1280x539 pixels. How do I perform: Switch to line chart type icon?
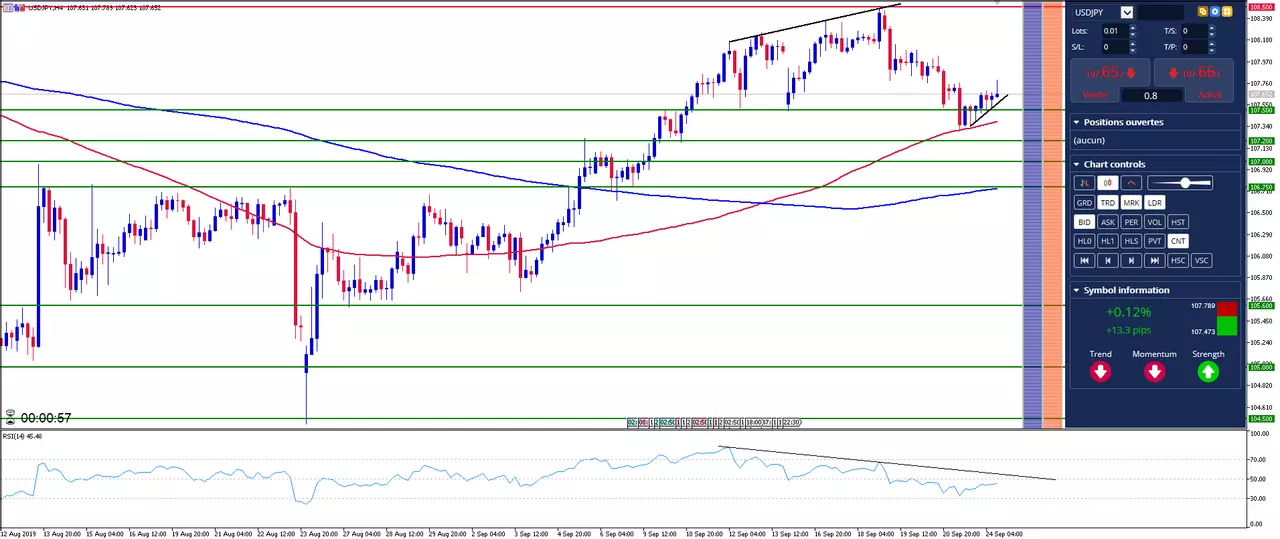pyautogui.click(x=1132, y=183)
